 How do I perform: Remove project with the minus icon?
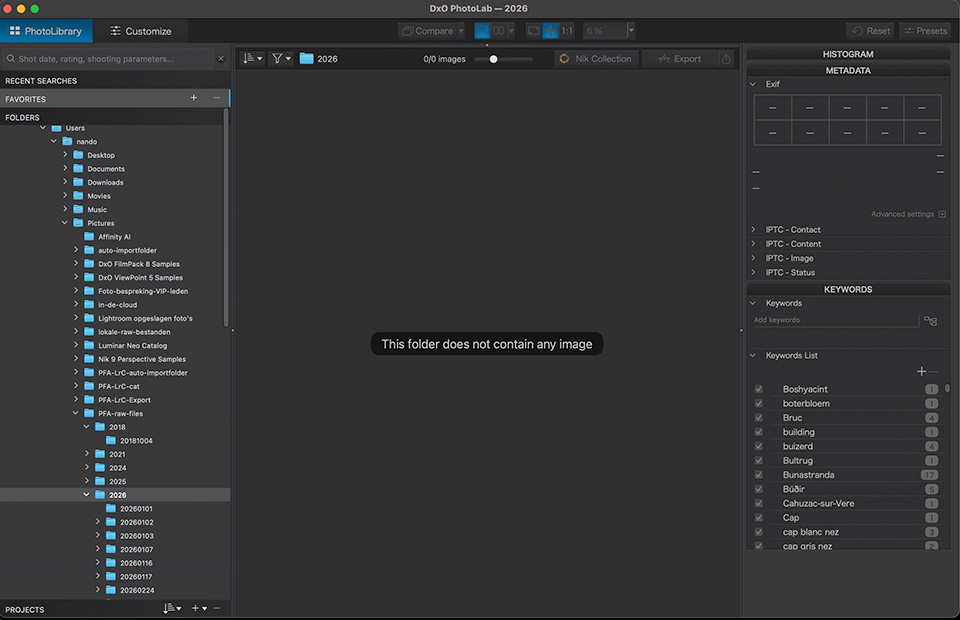tap(217, 608)
